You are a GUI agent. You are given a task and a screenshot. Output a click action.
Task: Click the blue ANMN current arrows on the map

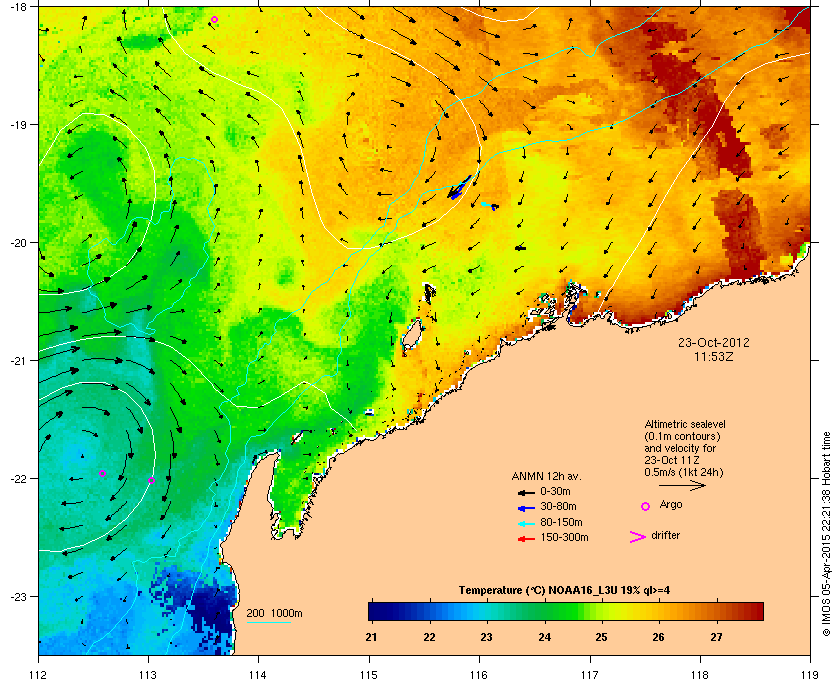point(459,188)
